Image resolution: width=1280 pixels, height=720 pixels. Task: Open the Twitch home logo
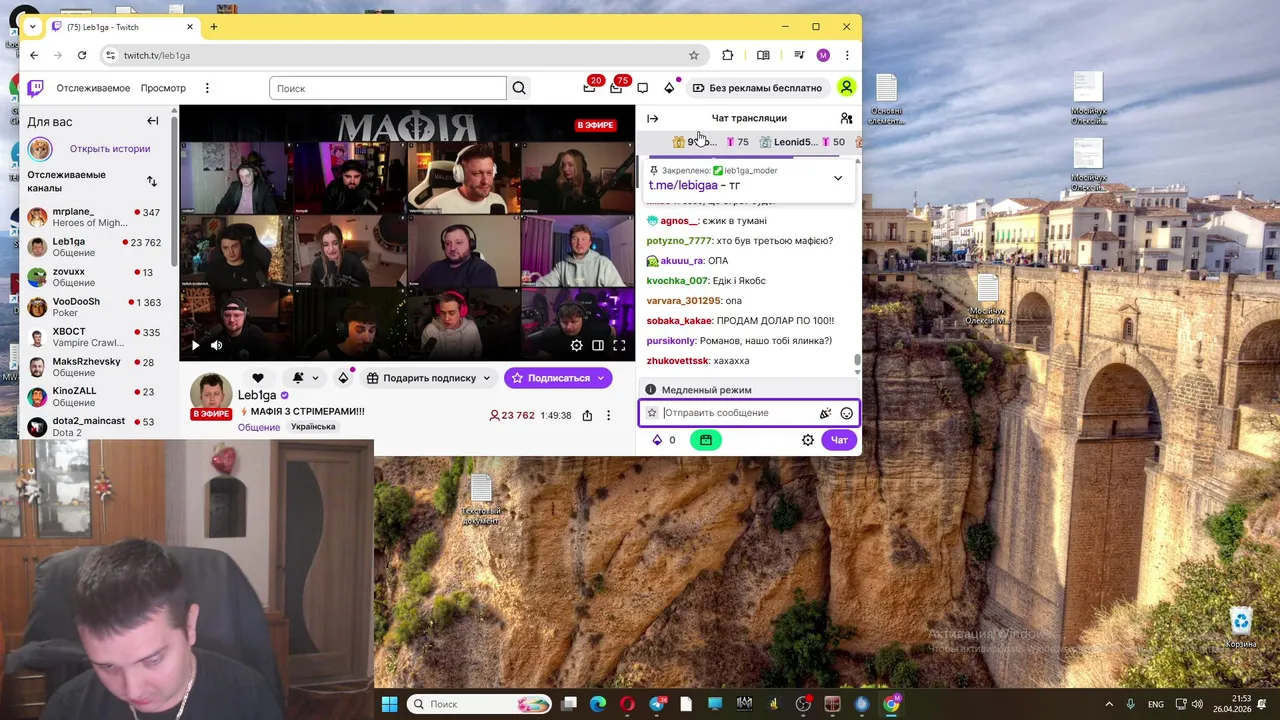35,88
